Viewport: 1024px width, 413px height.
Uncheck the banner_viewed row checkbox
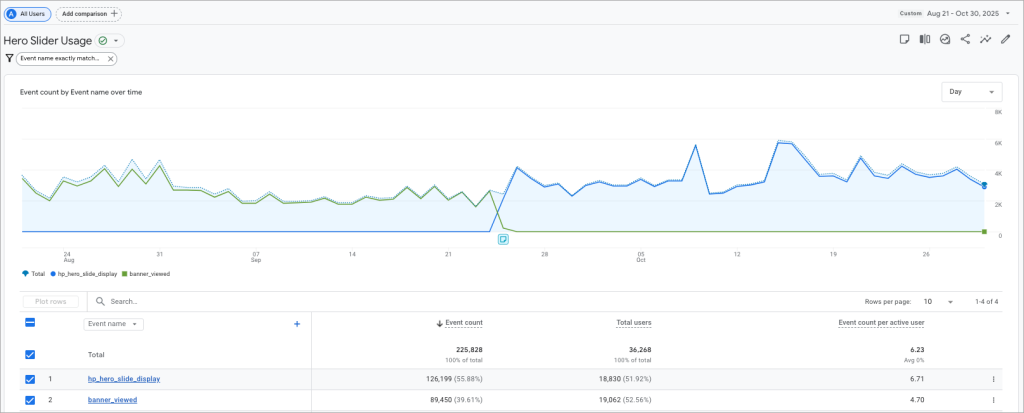click(30, 400)
